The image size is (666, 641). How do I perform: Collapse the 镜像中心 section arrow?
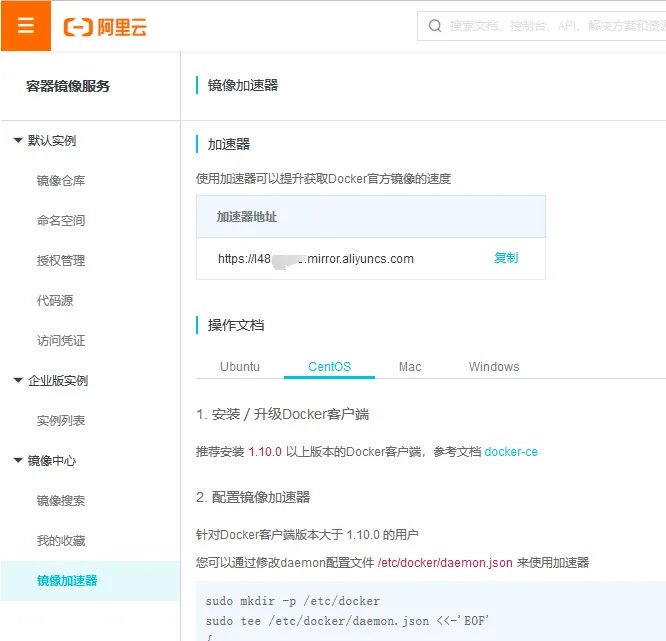18,460
